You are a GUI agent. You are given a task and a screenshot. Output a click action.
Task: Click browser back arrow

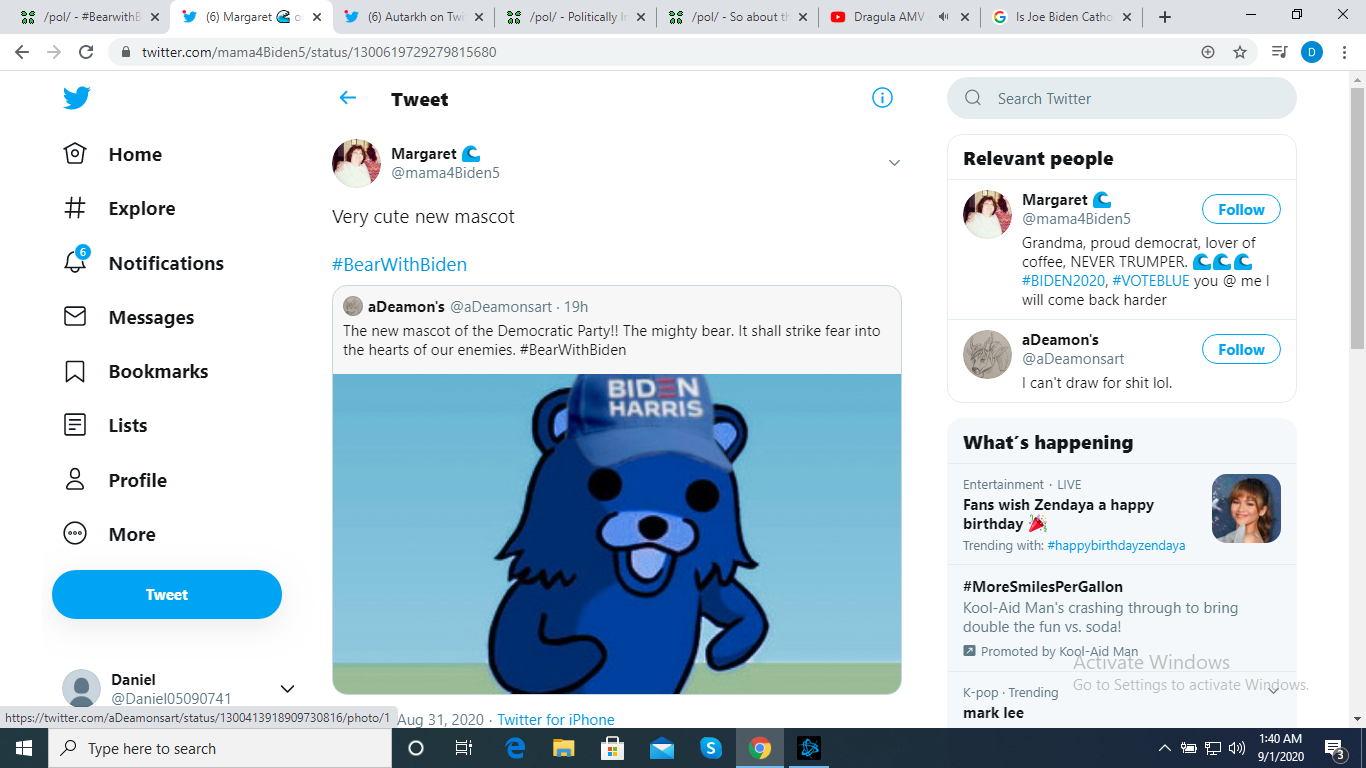pyautogui.click(x=22, y=52)
